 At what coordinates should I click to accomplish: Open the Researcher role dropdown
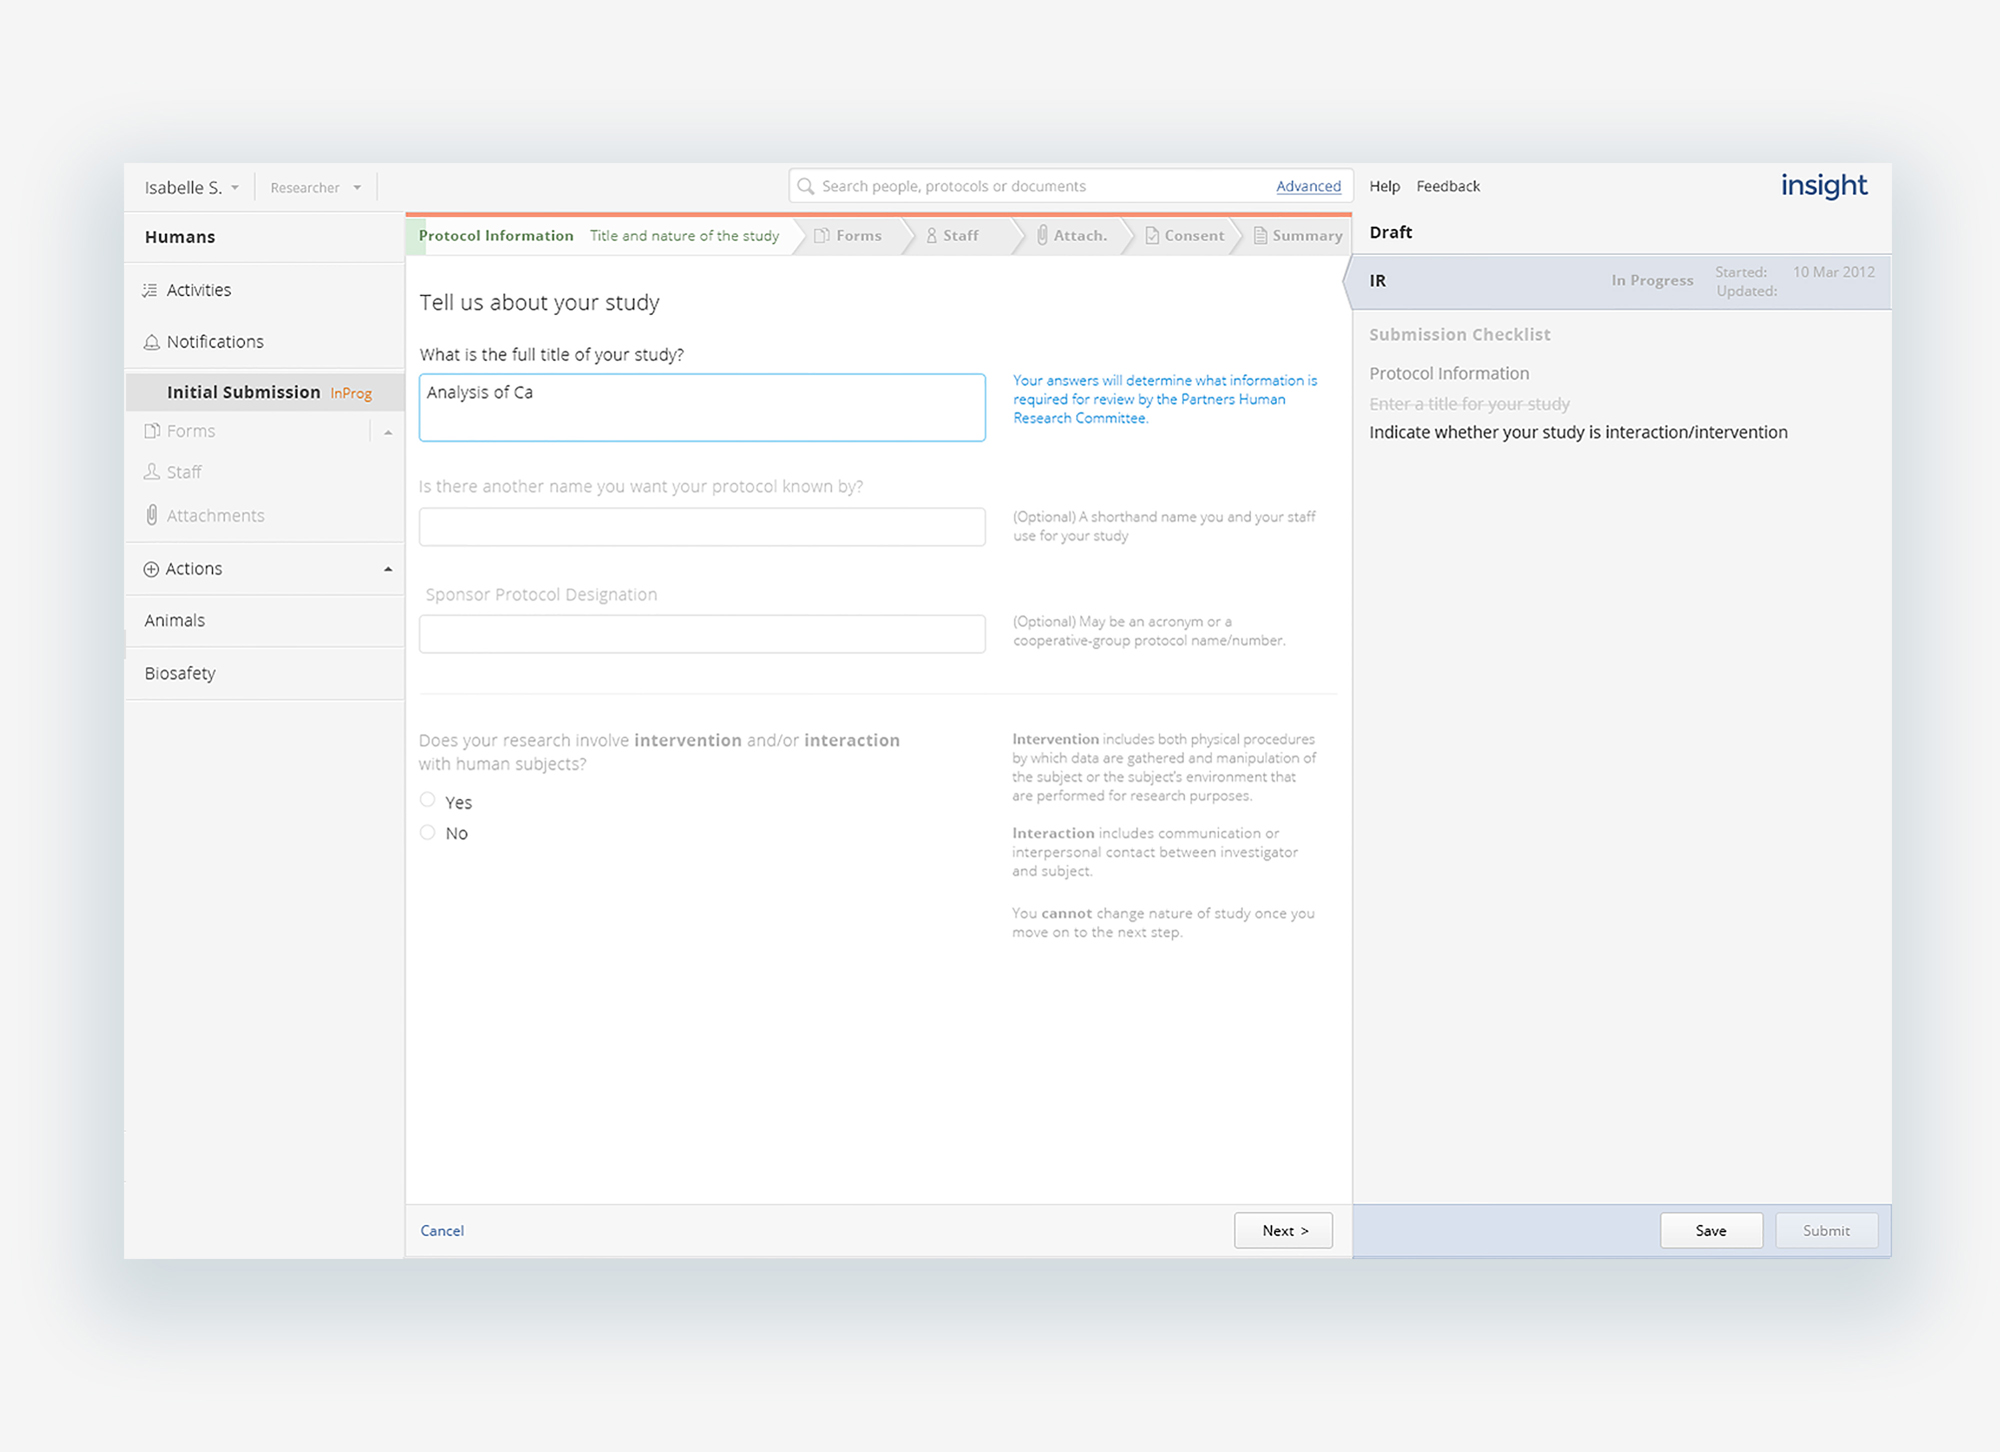(x=314, y=188)
